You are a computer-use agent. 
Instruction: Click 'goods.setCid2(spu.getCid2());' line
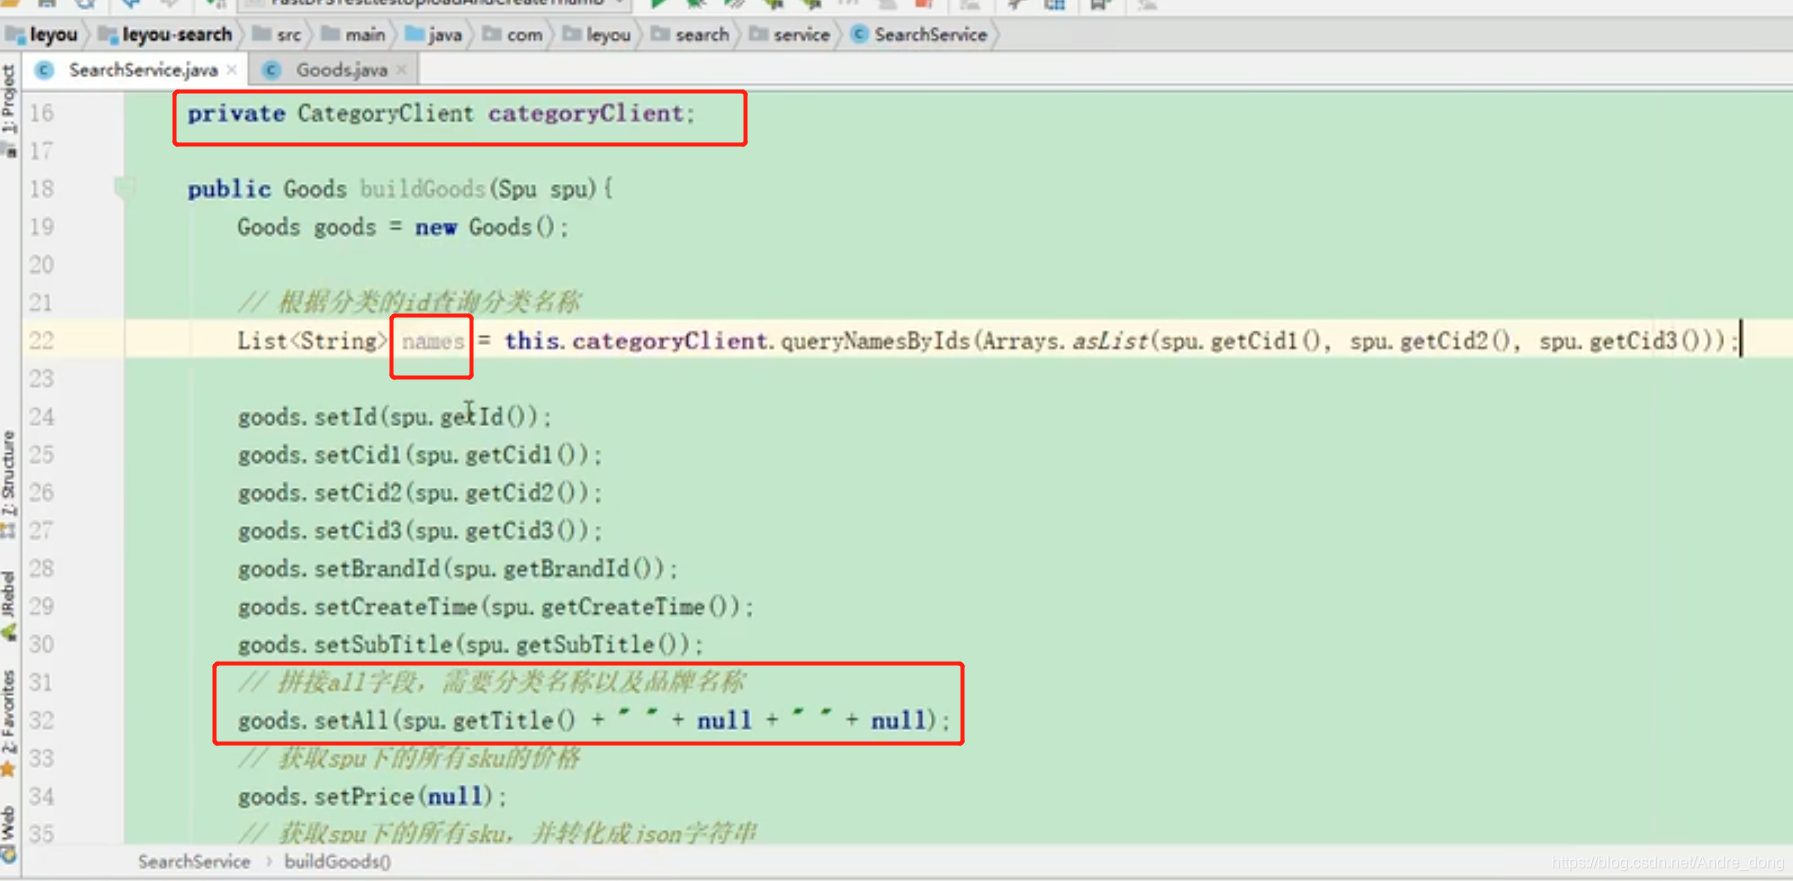420,493
